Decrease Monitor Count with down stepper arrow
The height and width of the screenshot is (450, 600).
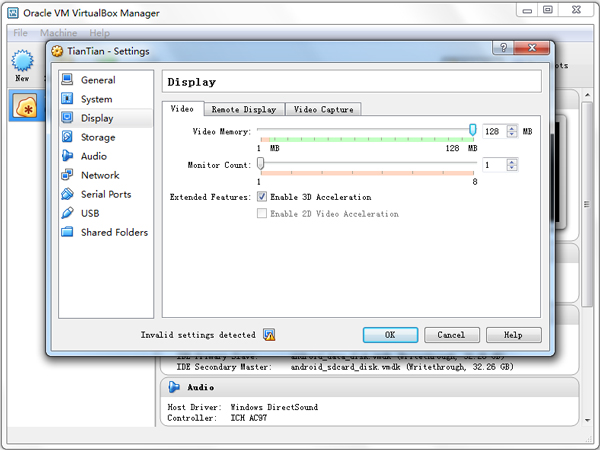pyautogui.click(x=512, y=168)
